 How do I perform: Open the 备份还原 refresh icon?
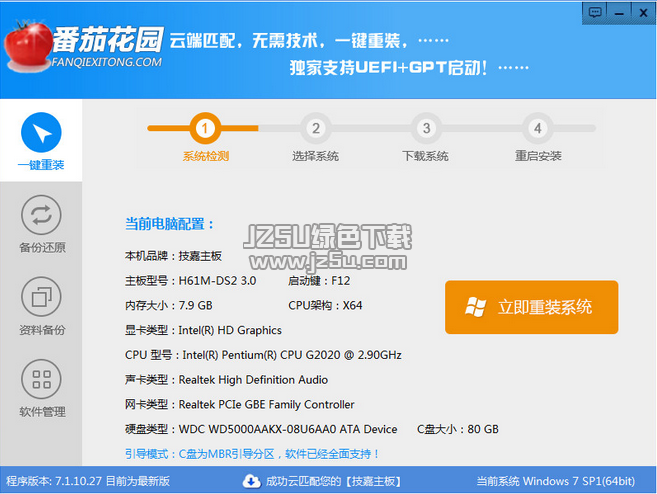click(41, 215)
